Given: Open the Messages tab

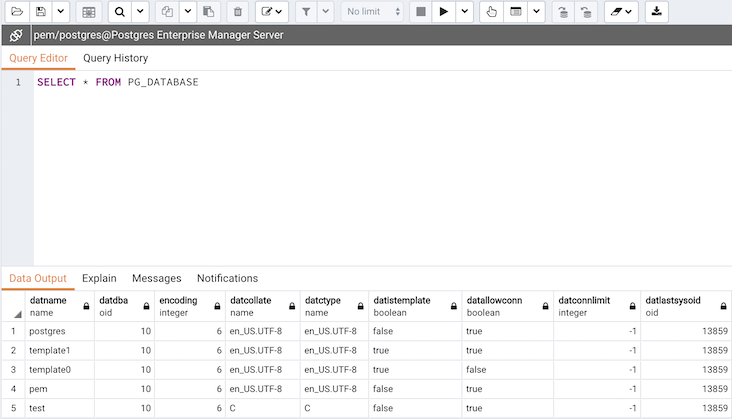Looking at the screenshot, I should click(156, 279).
